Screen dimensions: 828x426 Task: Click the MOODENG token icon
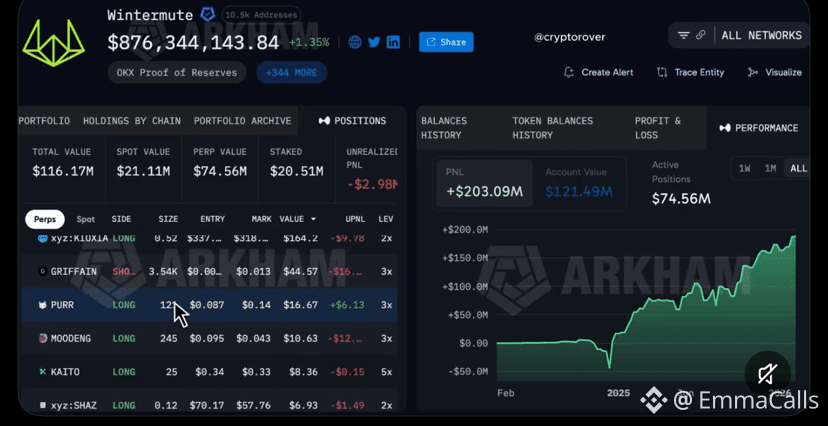(43, 338)
